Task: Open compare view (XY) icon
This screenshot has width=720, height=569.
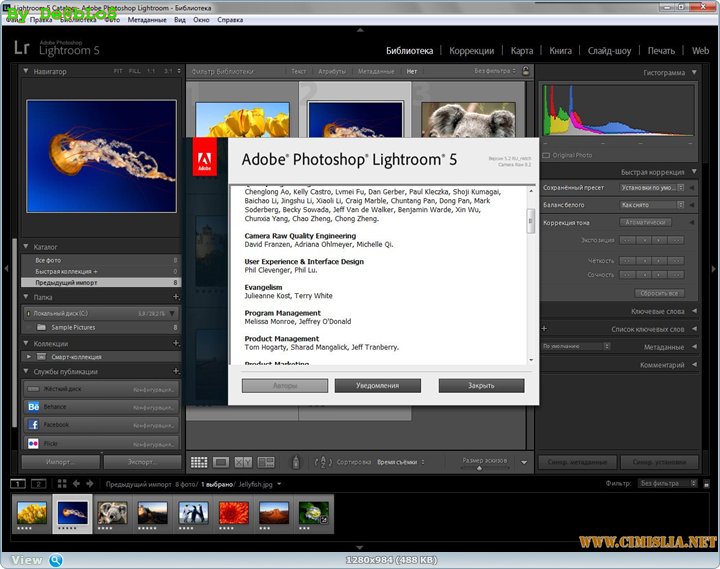Action: point(243,462)
